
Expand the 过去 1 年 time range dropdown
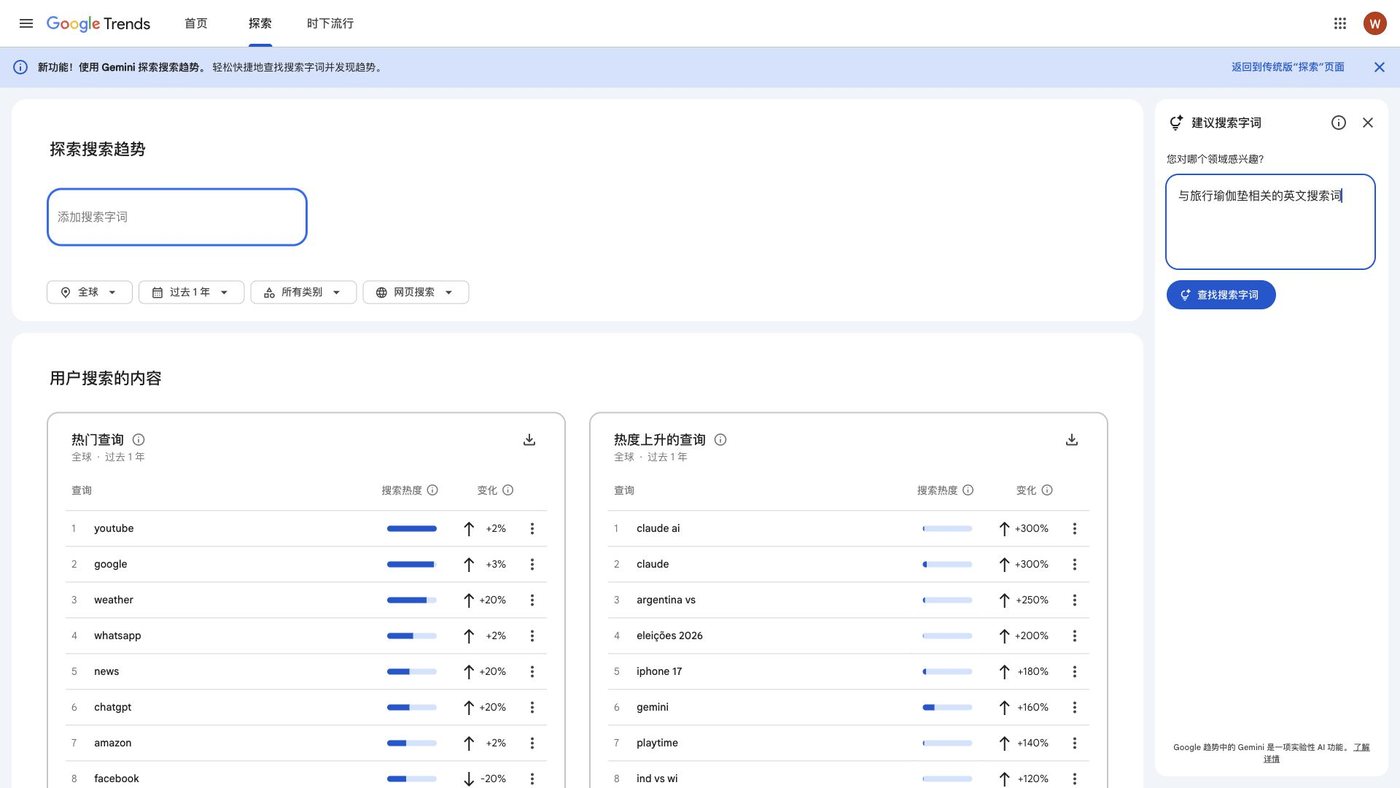click(x=191, y=292)
